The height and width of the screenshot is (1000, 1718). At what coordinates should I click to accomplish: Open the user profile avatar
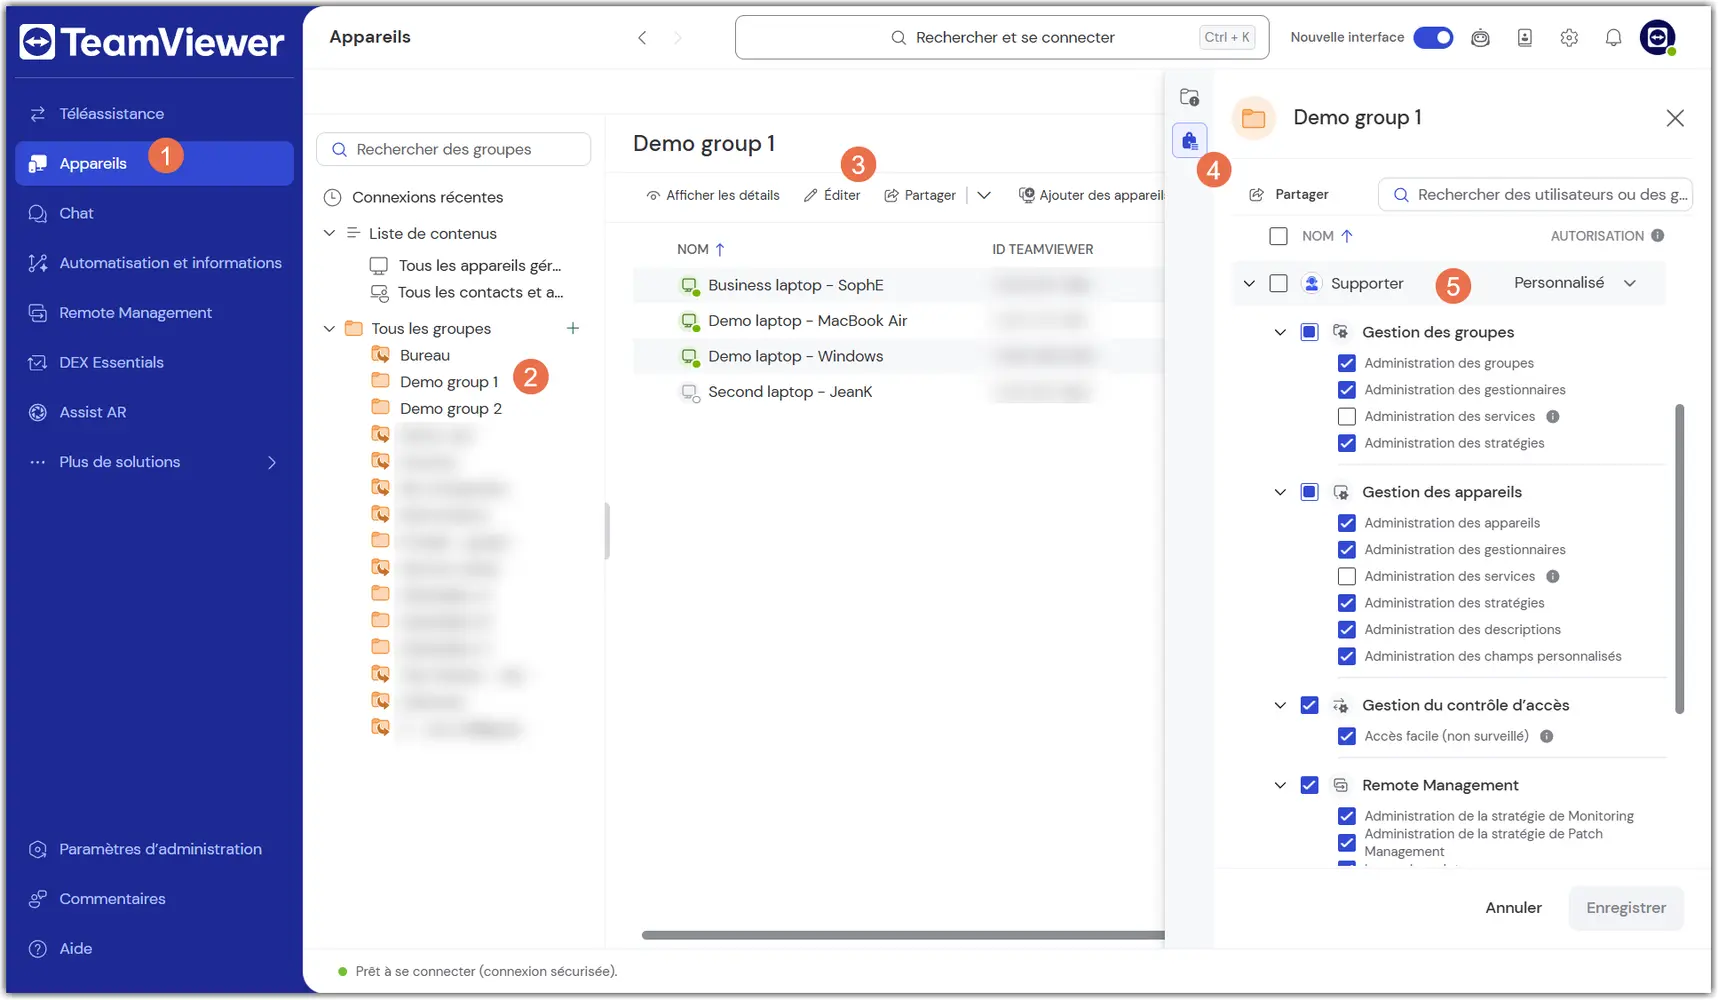pos(1658,38)
